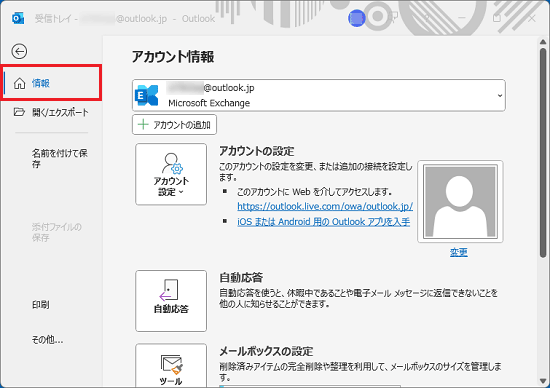Open the ツール mailbox cleanup button
Screen dimensions: 550x388
171,366
